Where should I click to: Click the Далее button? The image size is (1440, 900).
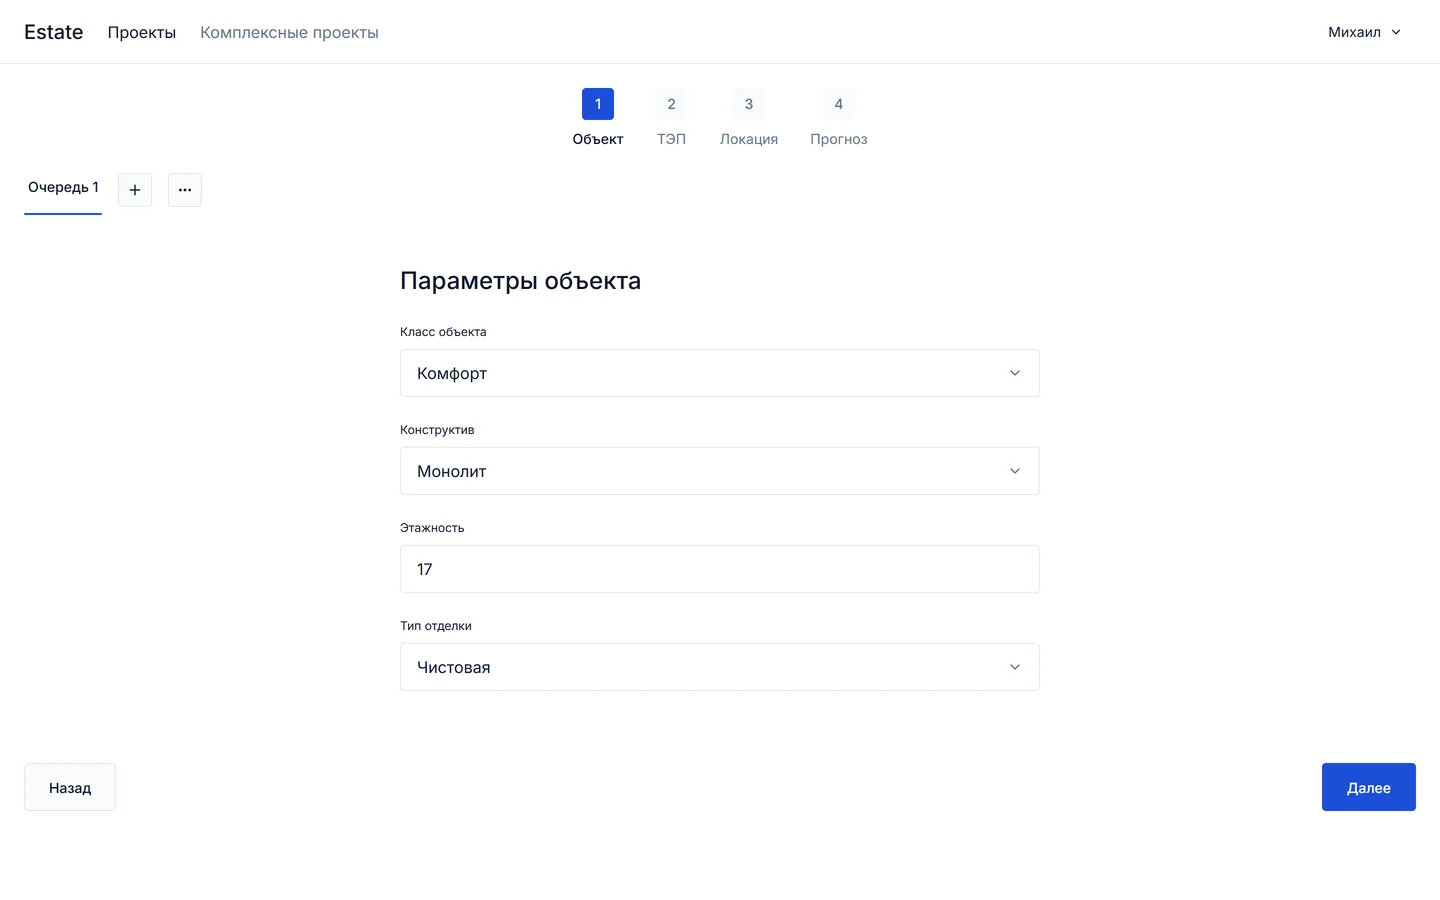[x=1369, y=787]
